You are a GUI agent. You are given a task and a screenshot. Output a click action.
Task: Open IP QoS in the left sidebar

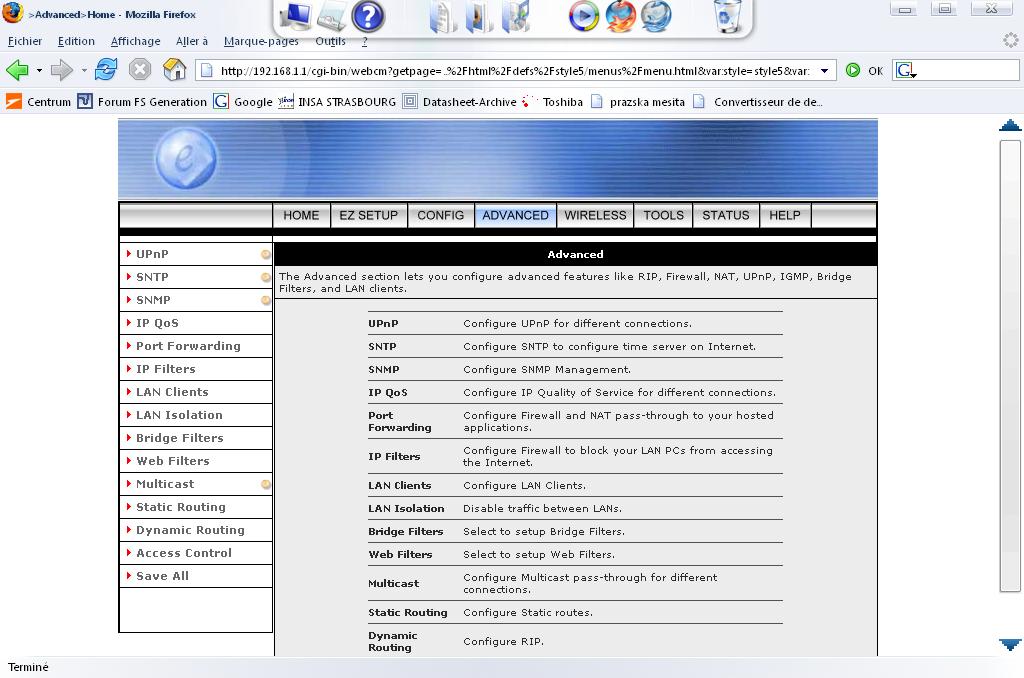195,323
